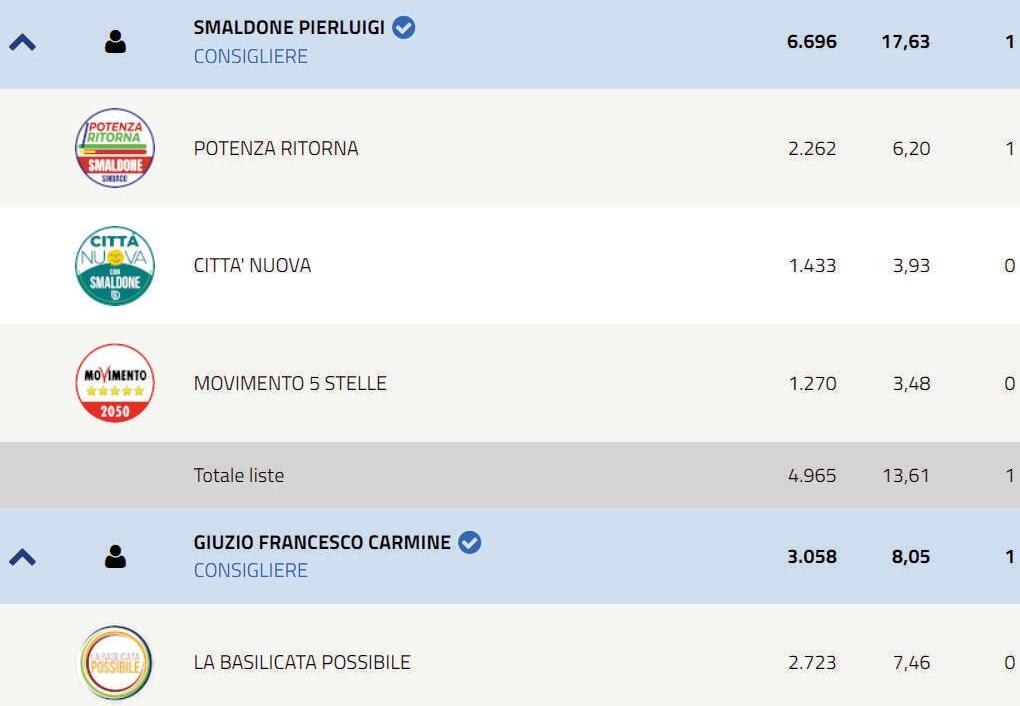1020x706 pixels.
Task: Click the verified badge next to Giuzio Francesco Carmine
Action: tap(470, 542)
